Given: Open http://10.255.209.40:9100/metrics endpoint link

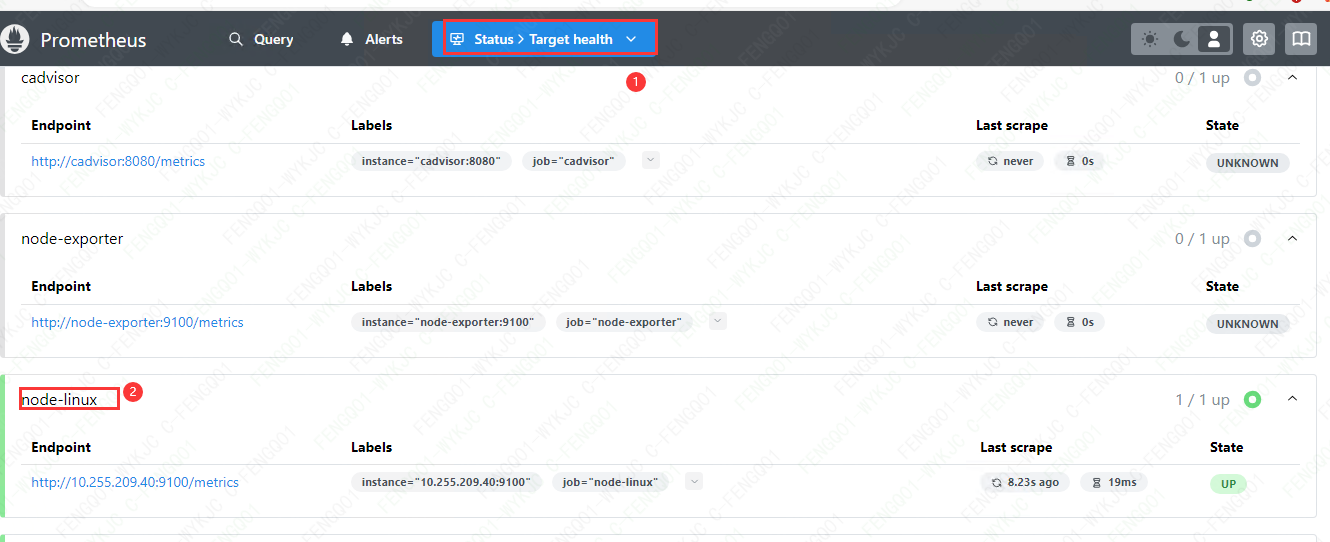Looking at the screenshot, I should pyautogui.click(x=135, y=482).
